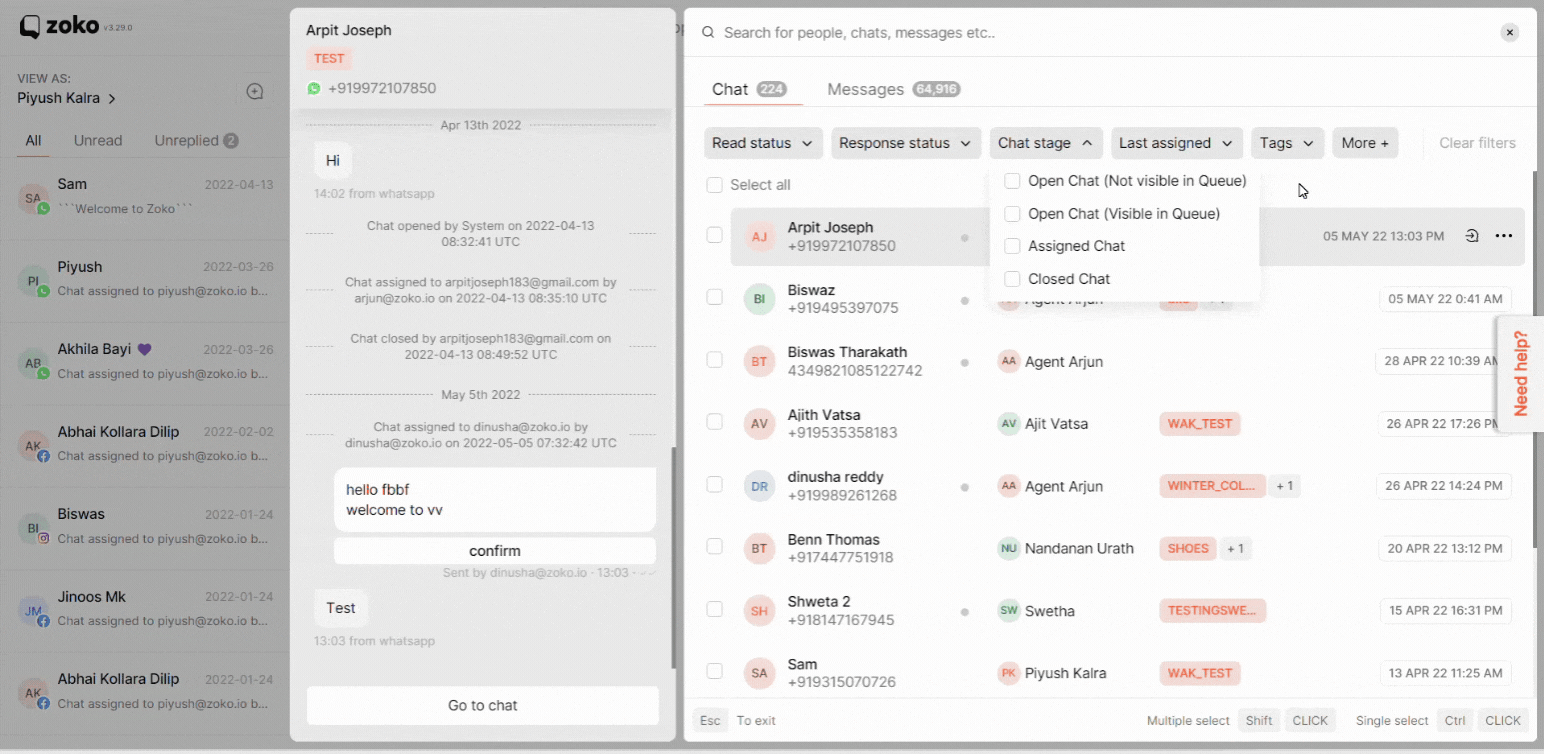Click SHOES tag on Benn Thomas row
This screenshot has width=1544, height=754.
click(x=1188, y=548)
